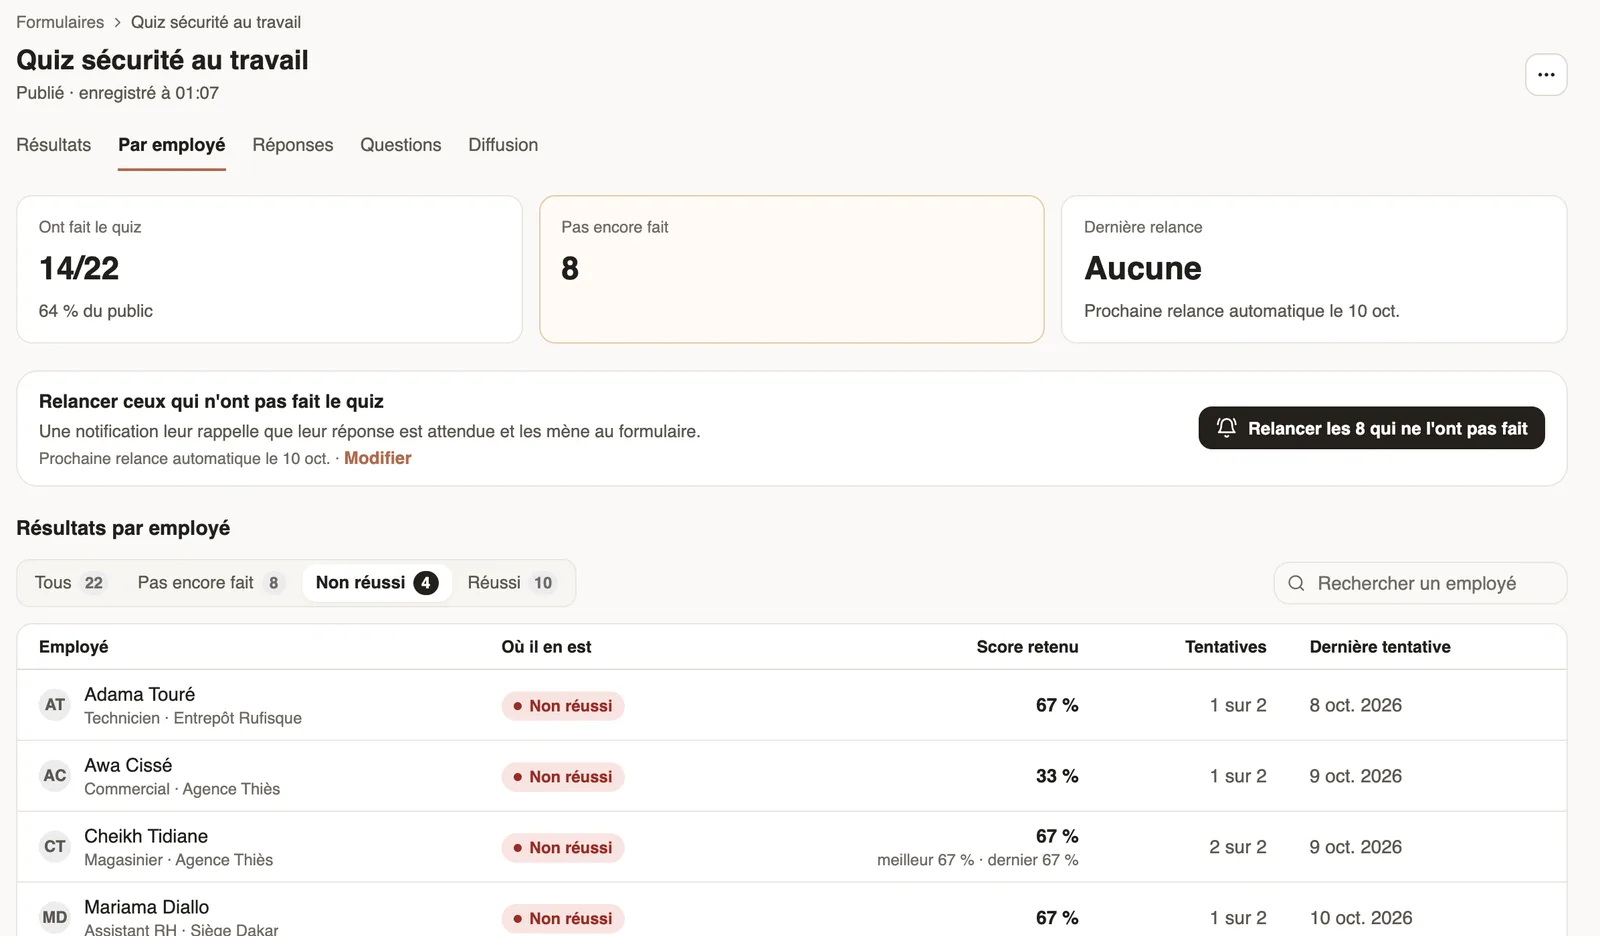Click the Où il en est column header

click(x=546, y=647)
